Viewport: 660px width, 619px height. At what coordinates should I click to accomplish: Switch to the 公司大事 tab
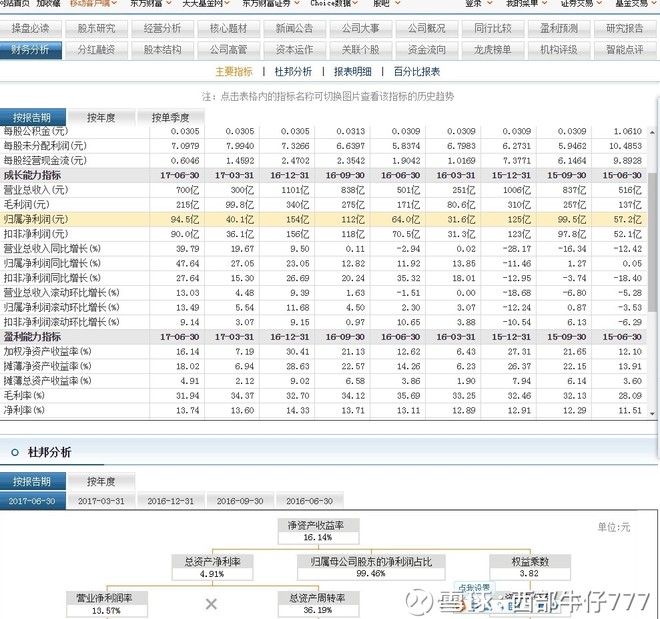361,29
